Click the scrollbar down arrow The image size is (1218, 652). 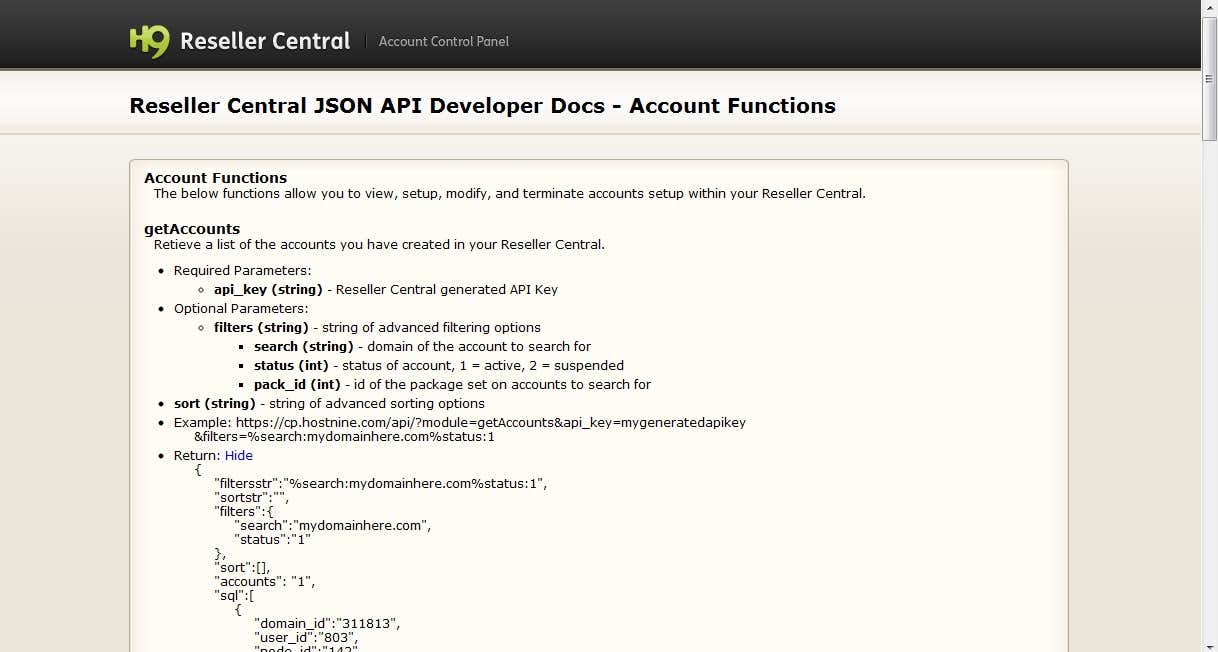pyautogui.click(x=1209, y=644)
